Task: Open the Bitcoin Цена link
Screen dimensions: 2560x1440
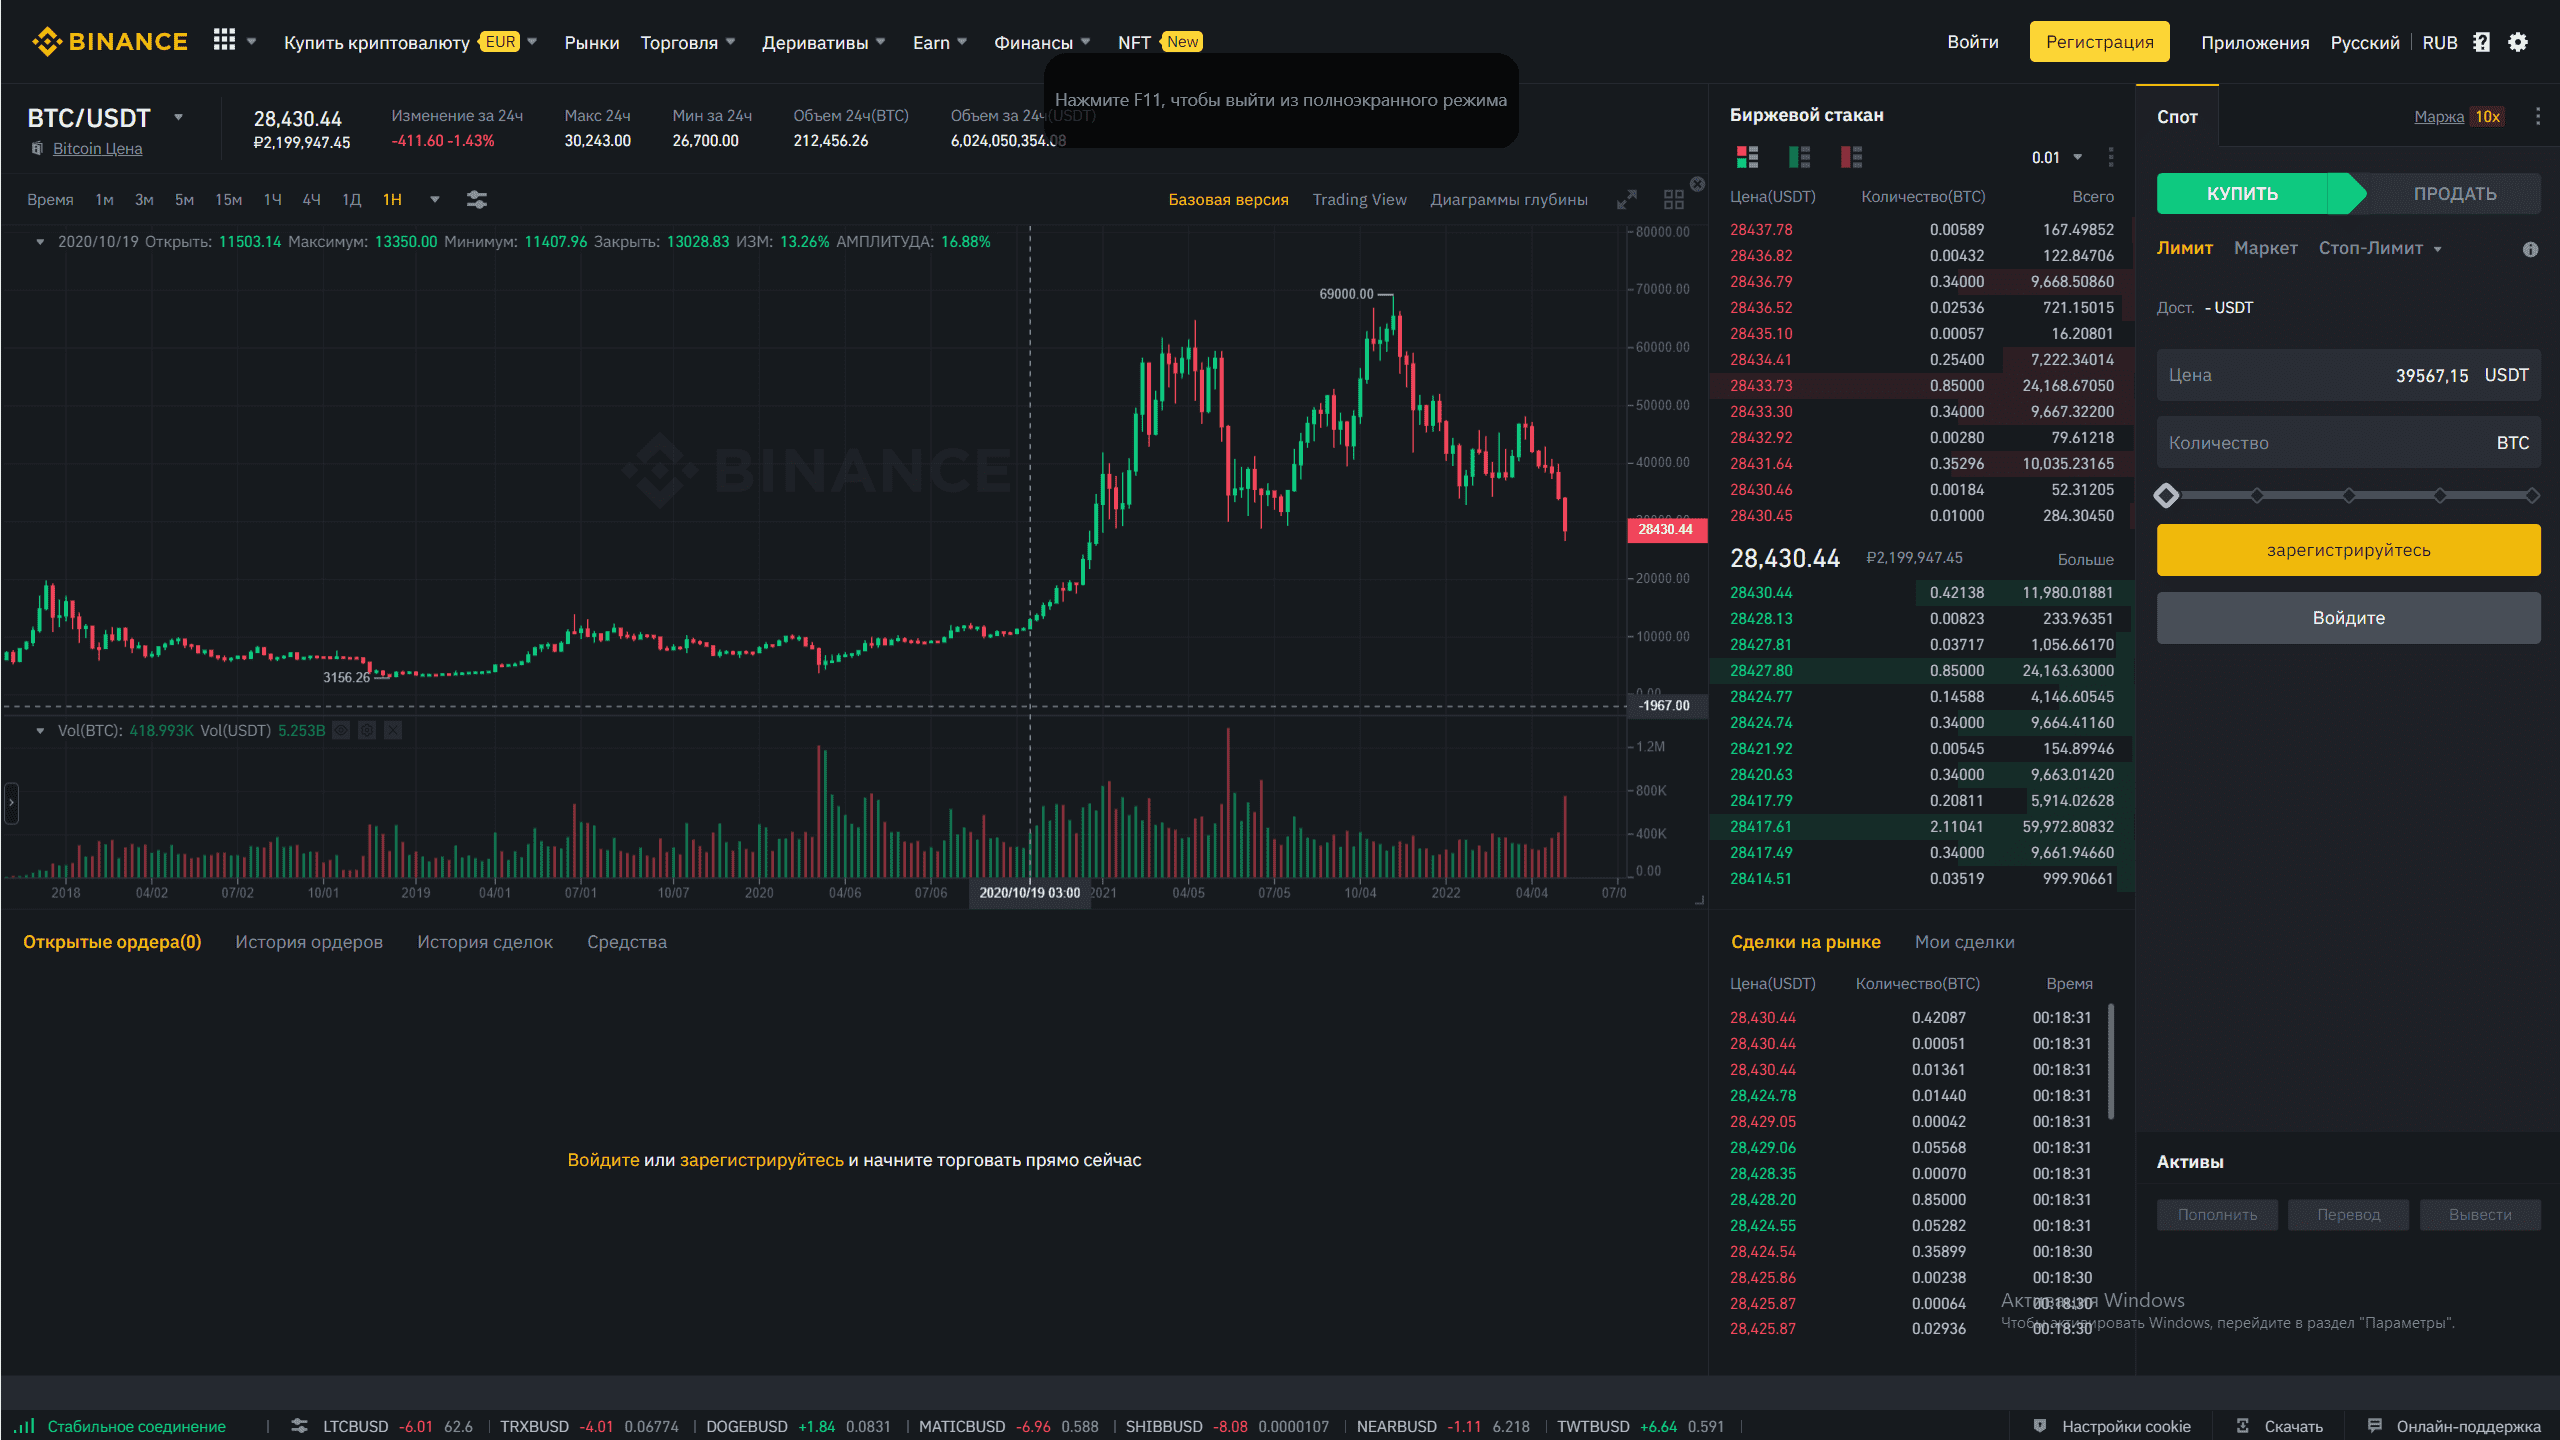Action: click(97, 149)
